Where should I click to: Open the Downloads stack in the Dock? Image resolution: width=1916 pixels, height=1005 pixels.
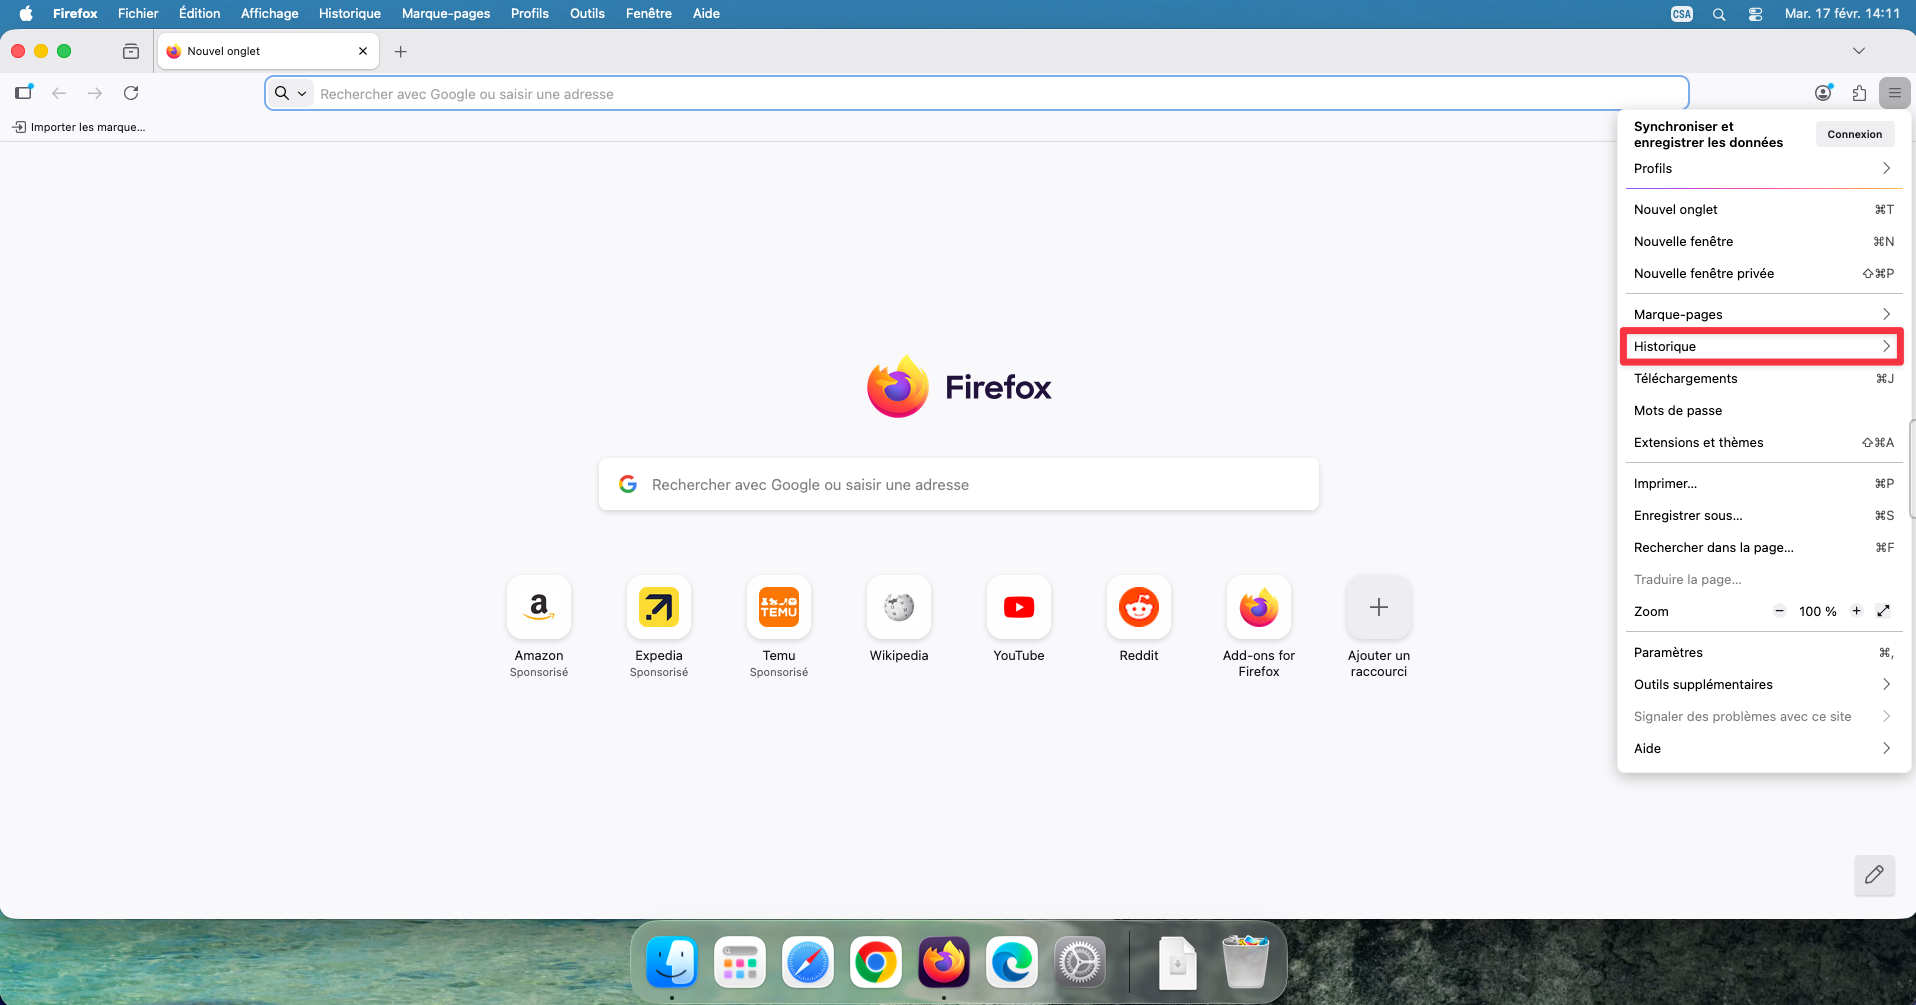point(1178,963)
